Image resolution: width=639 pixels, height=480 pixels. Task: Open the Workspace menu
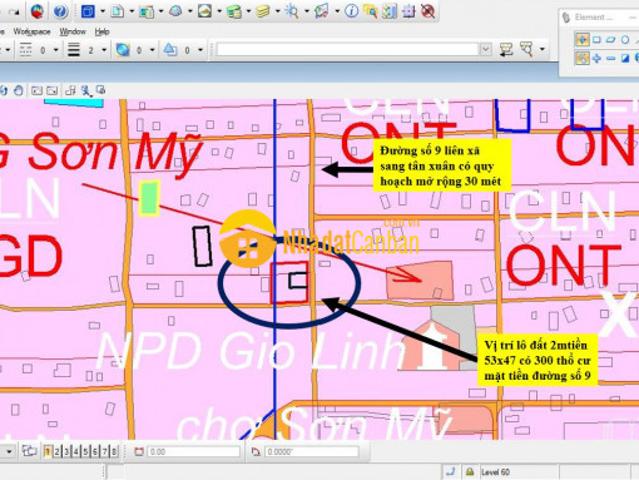click(30, 31)
